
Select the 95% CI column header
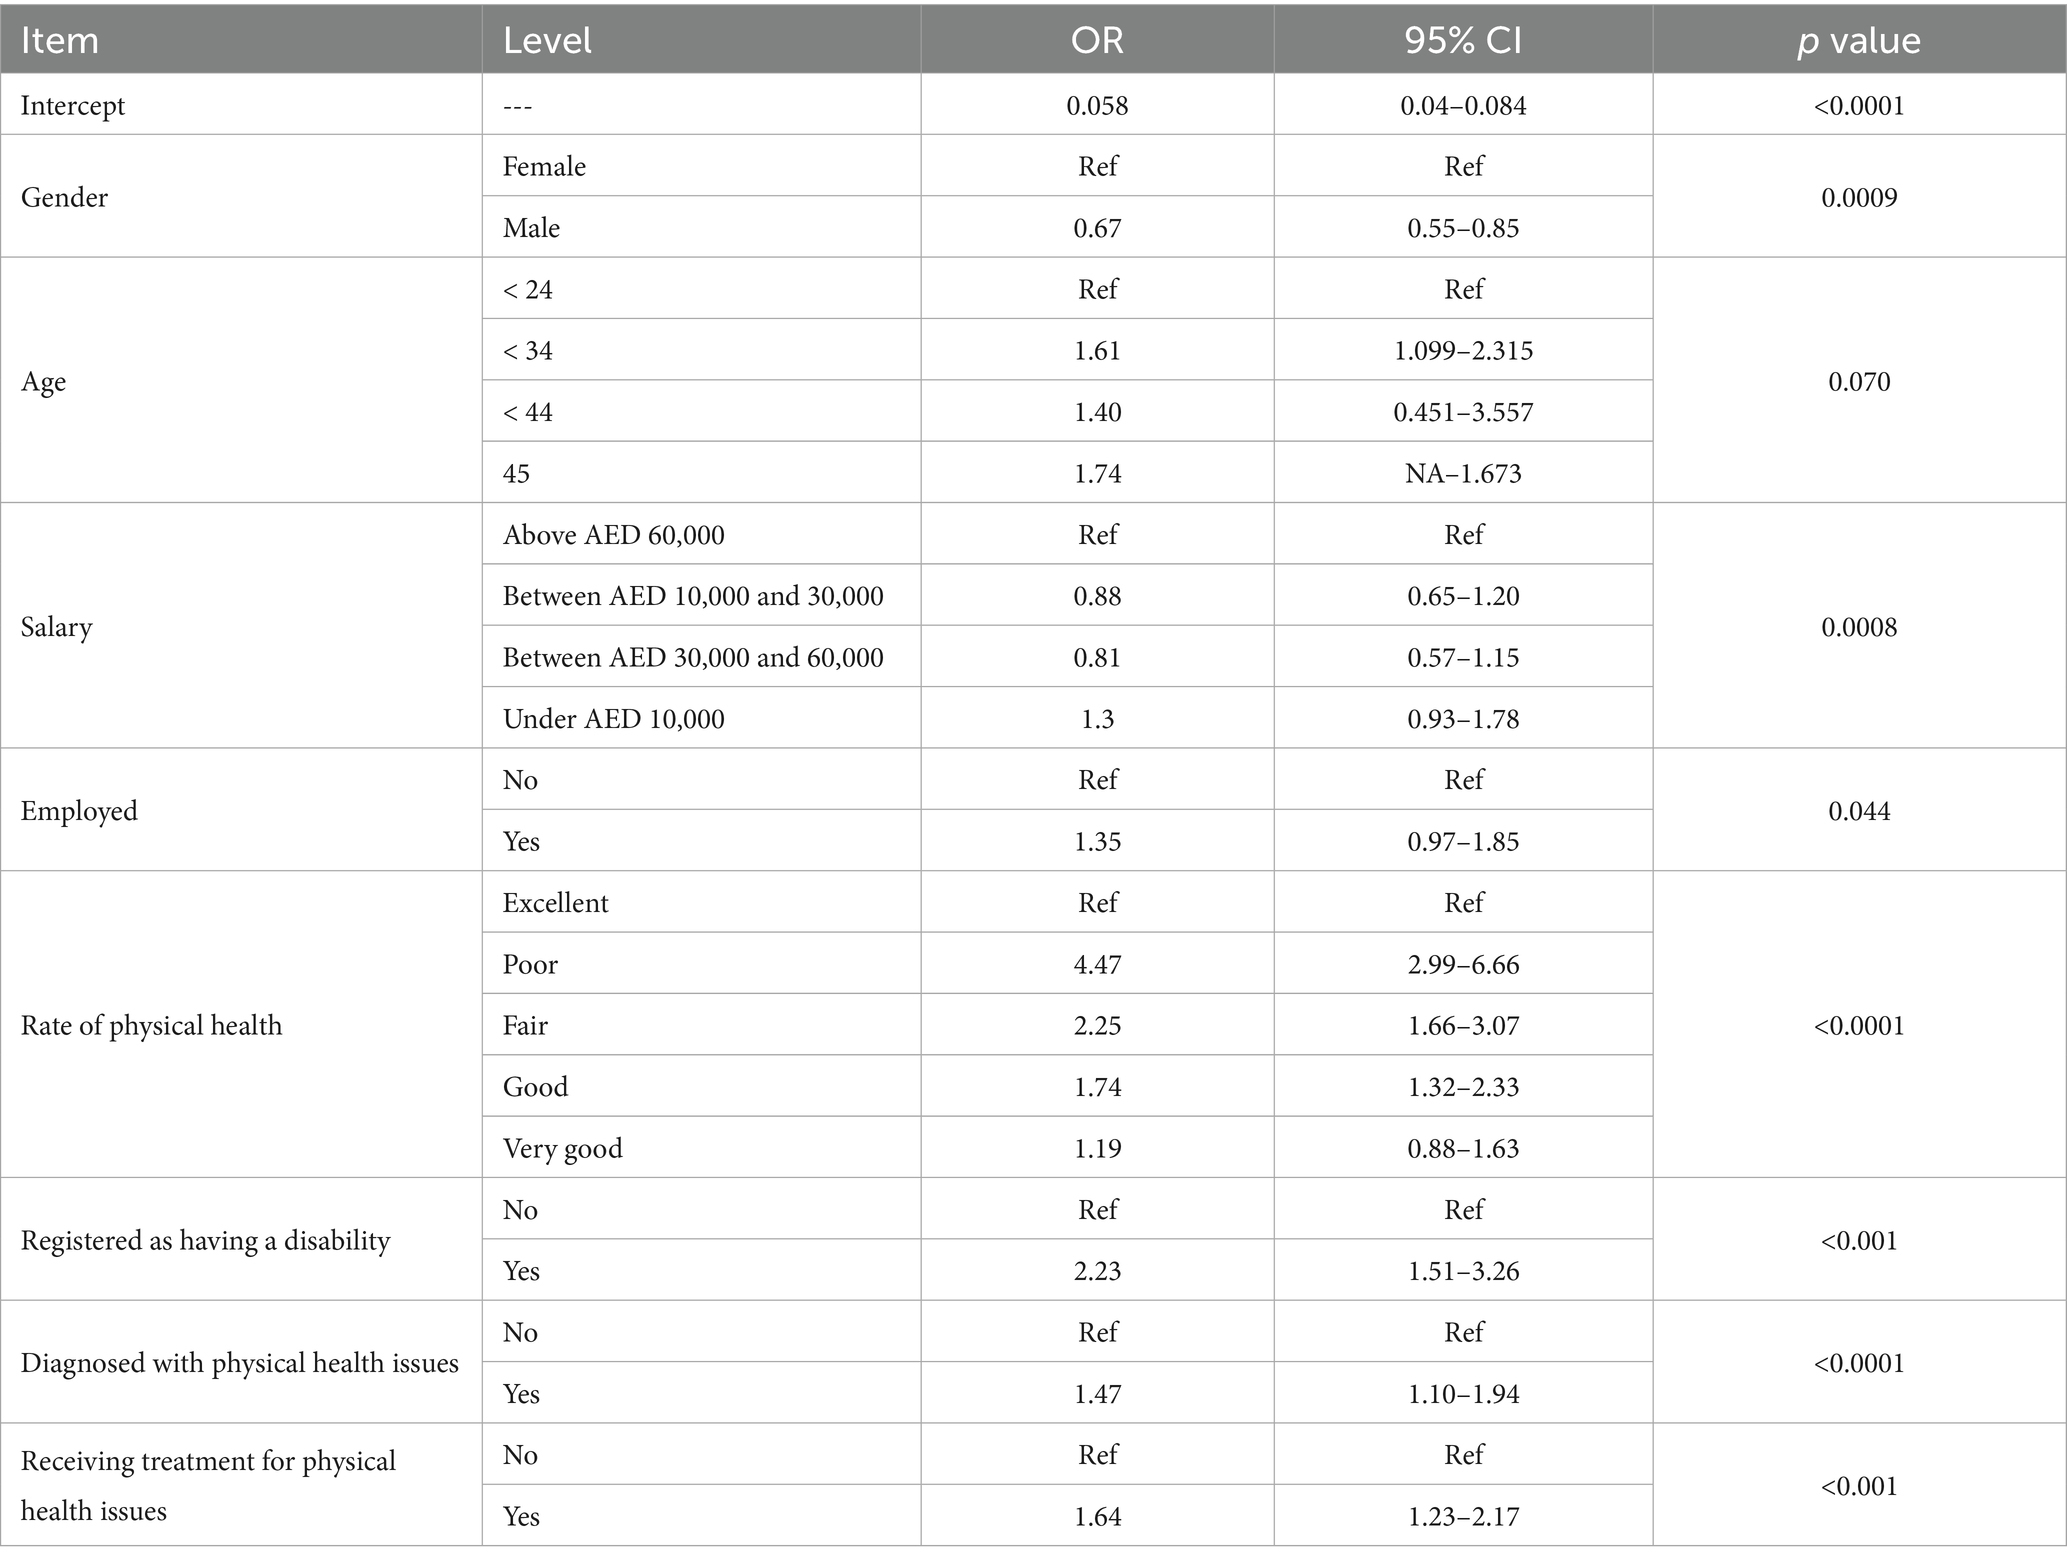pyautogui.click(x=1463, y=40)
